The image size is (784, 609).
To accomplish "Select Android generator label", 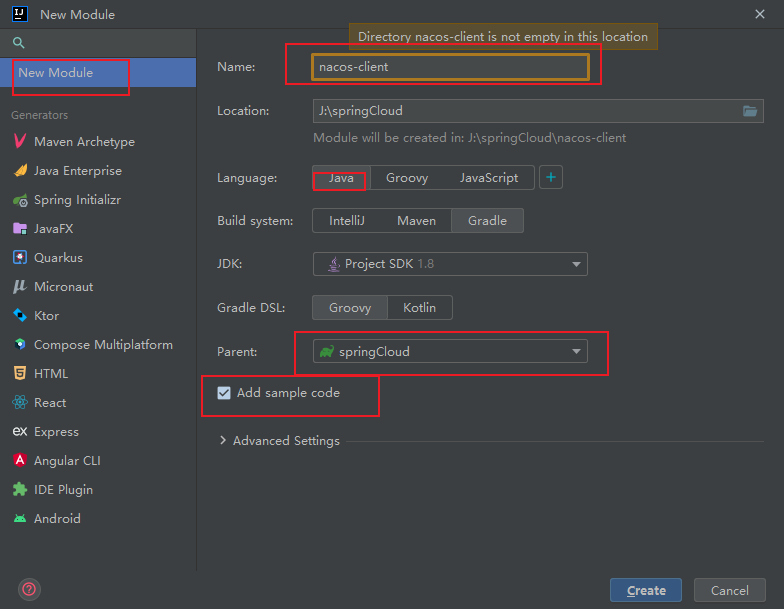I will point(57,519).
